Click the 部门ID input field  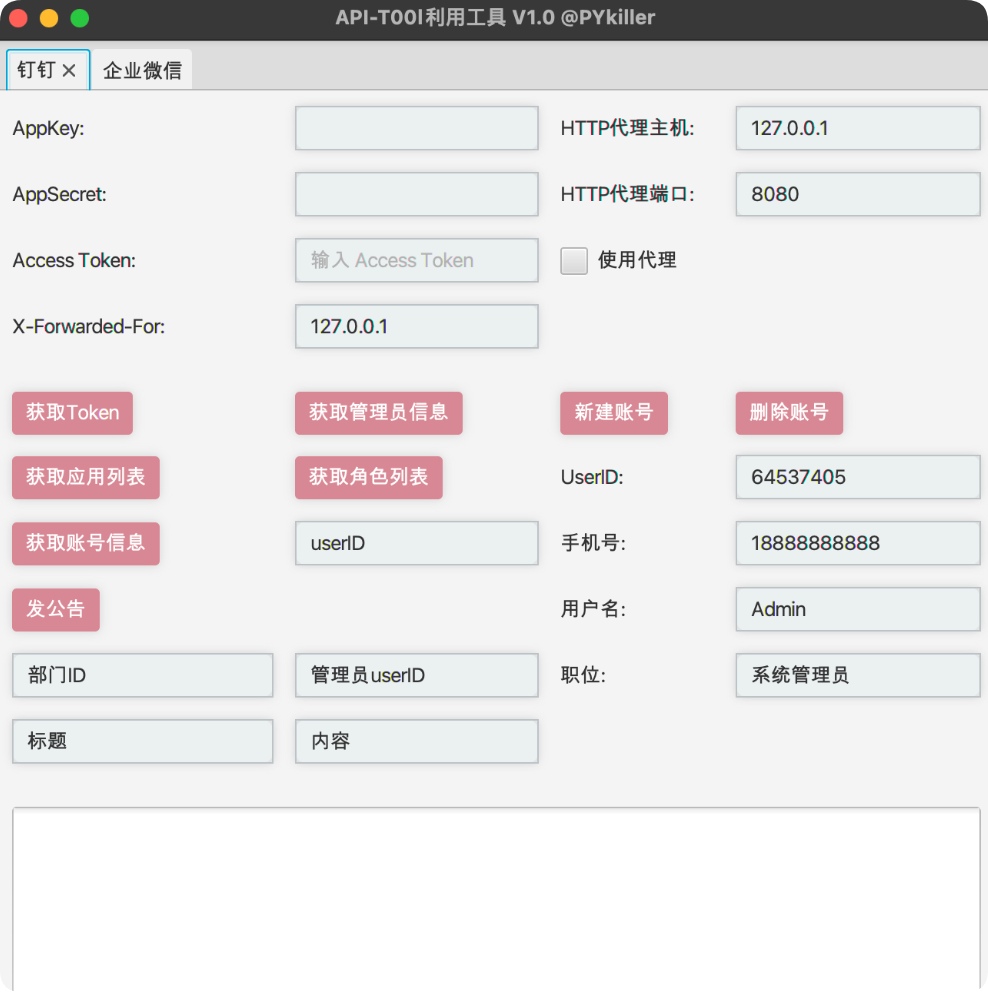[x=143, y=675]
